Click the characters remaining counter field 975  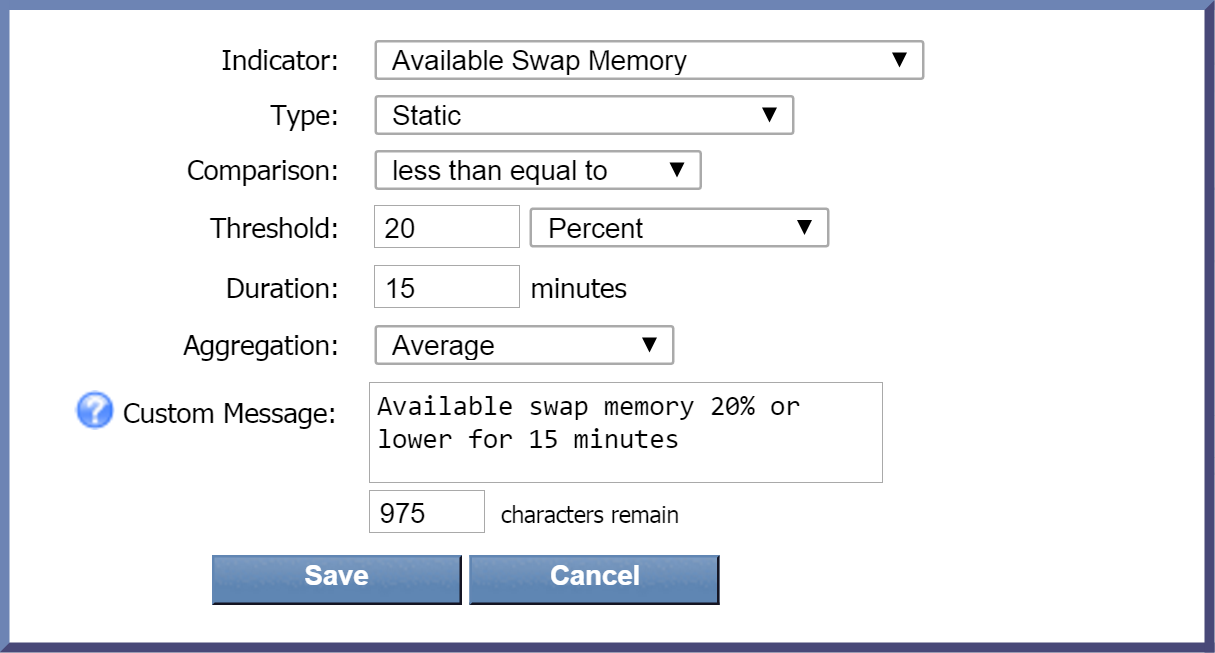click(427, 511)
